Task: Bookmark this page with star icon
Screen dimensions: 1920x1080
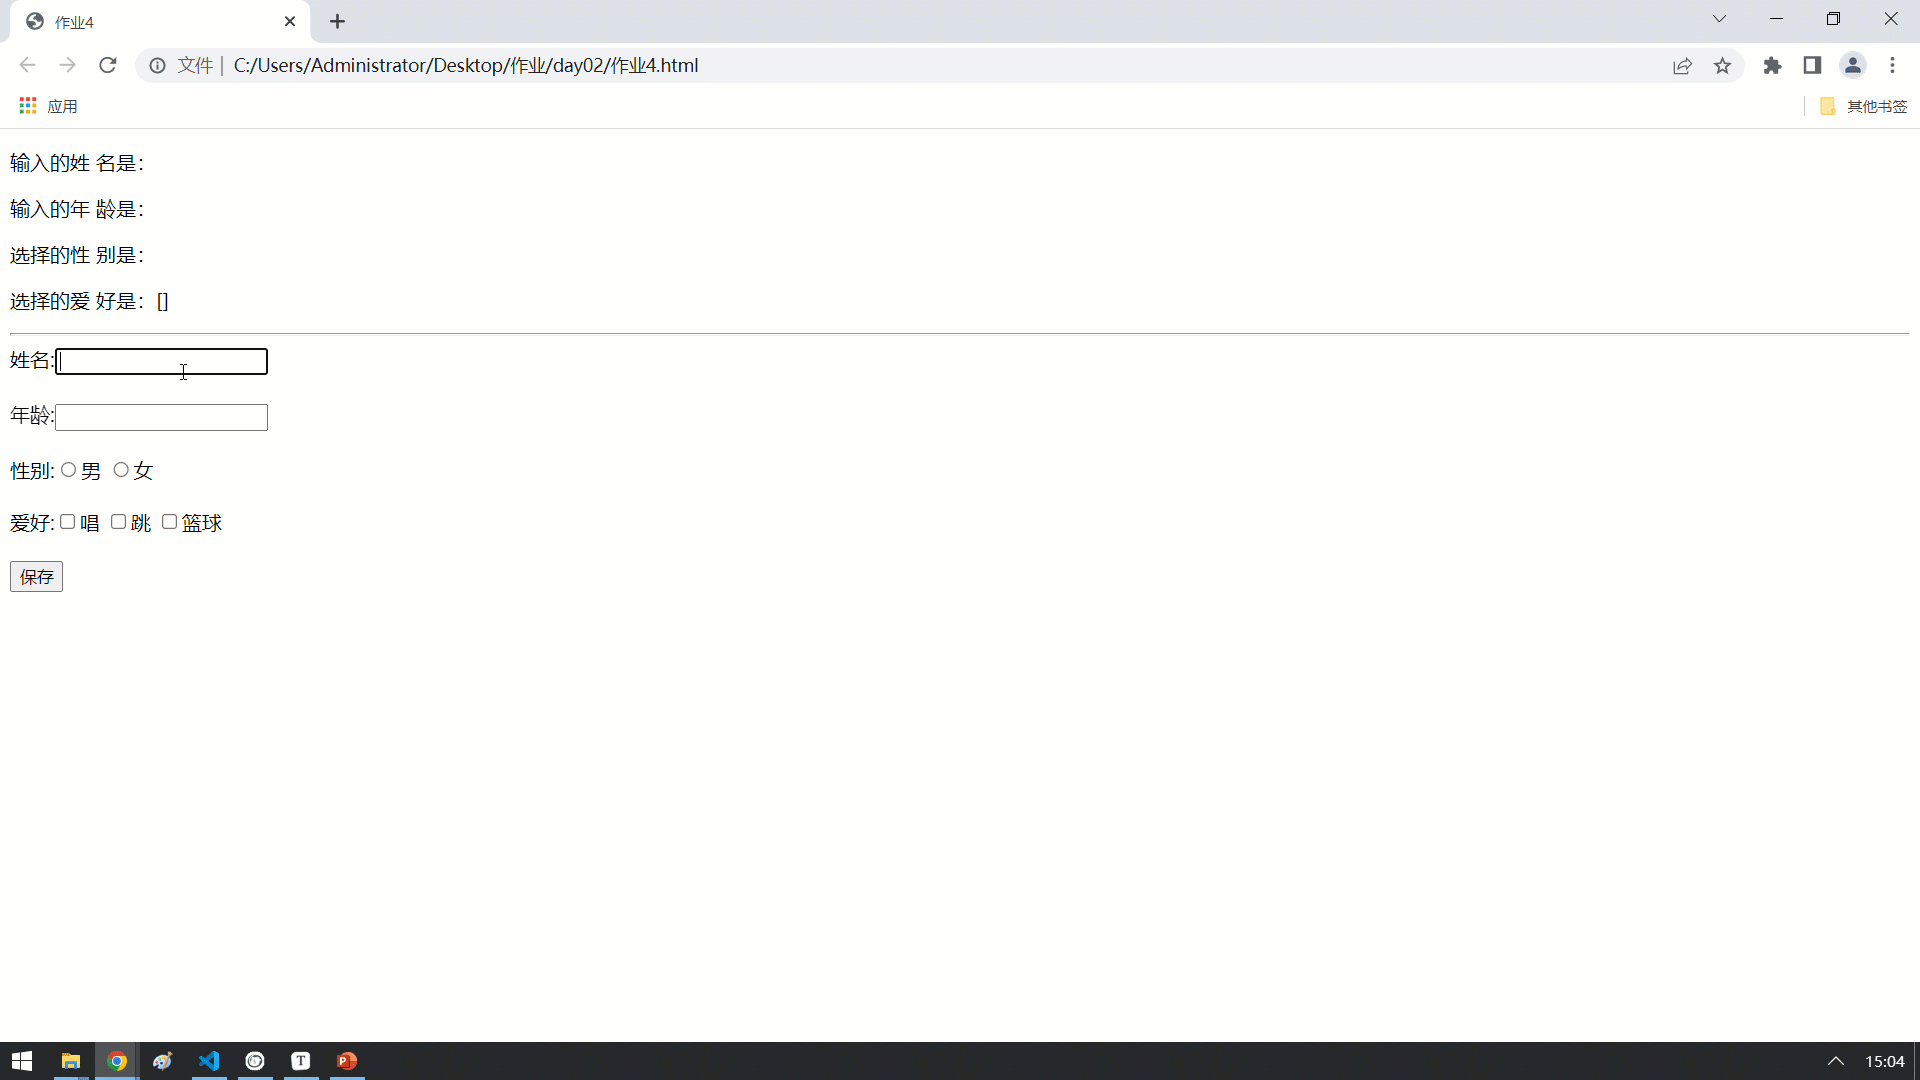Action: [x=1722, y=65]
